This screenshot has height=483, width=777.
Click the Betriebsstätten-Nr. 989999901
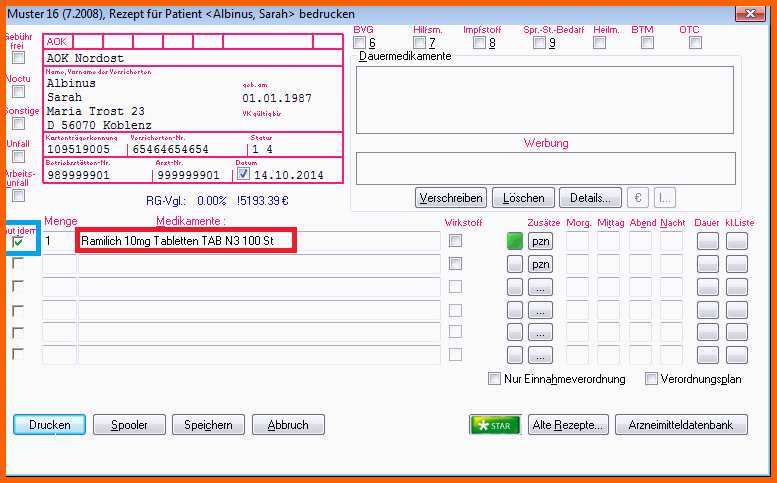(x=78, y=175)
